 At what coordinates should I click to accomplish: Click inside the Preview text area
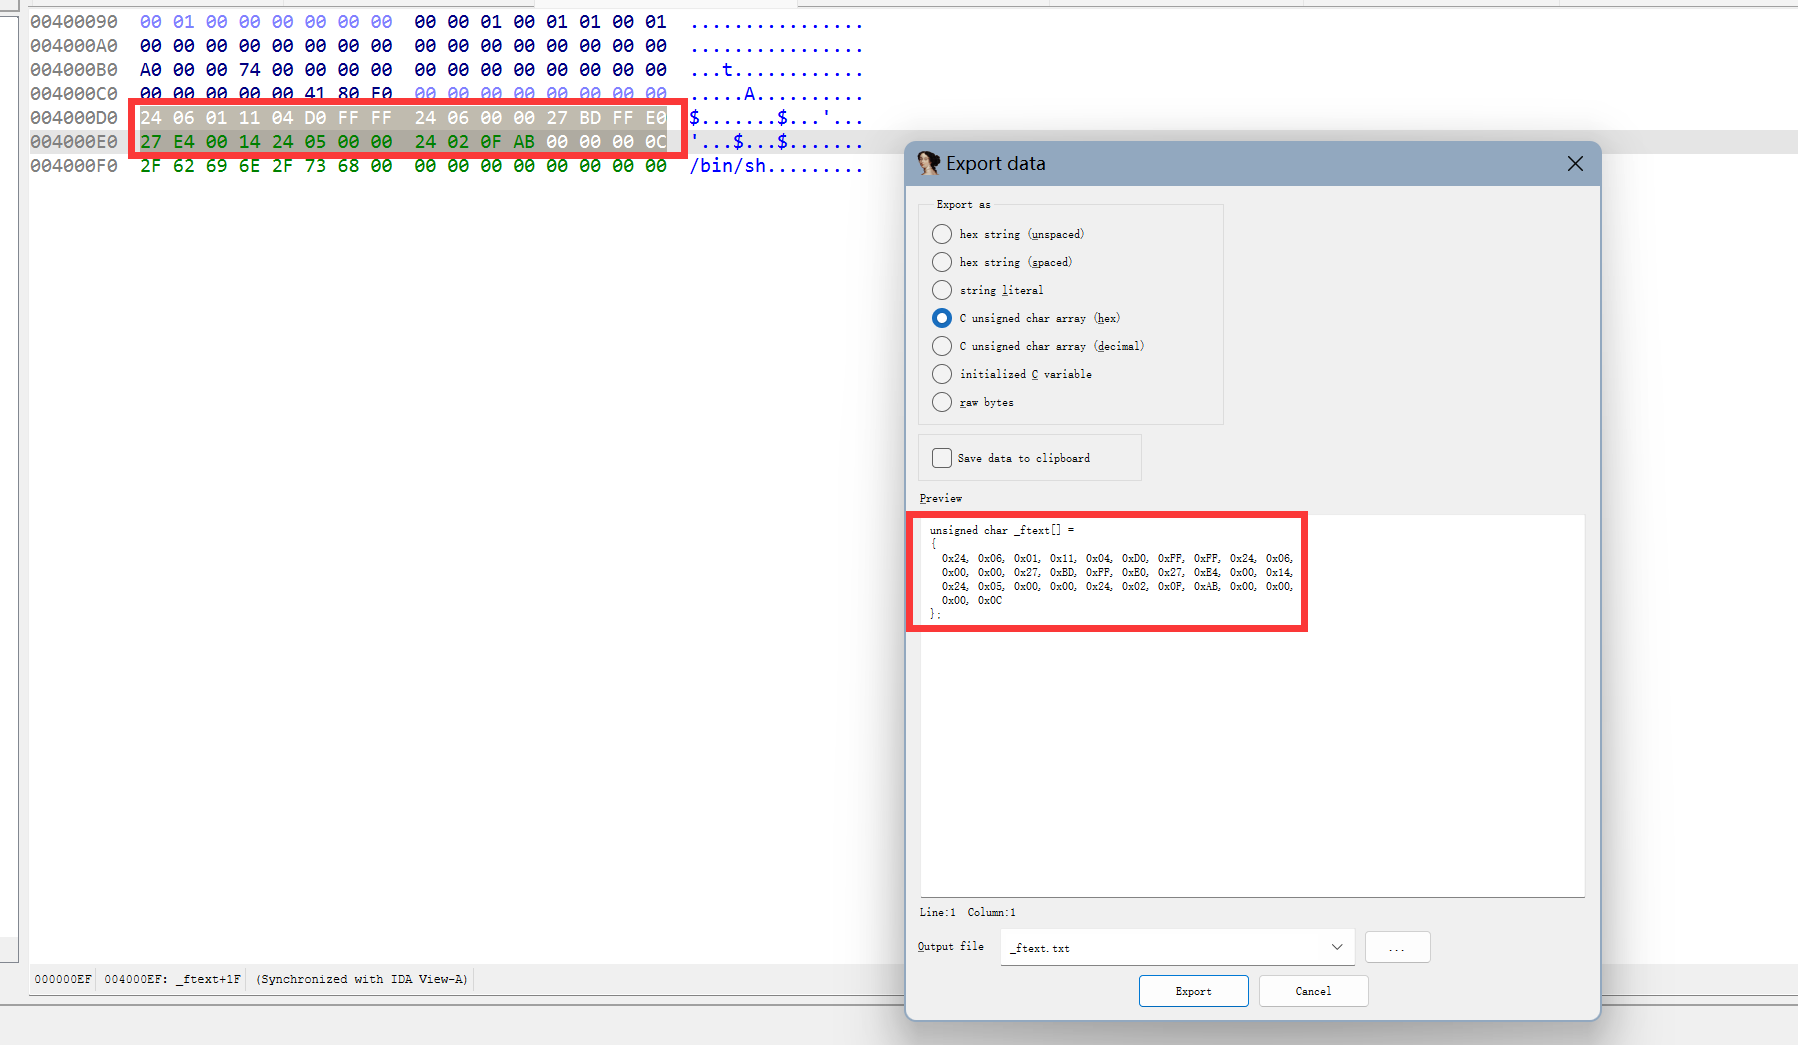click(1252, 705)
